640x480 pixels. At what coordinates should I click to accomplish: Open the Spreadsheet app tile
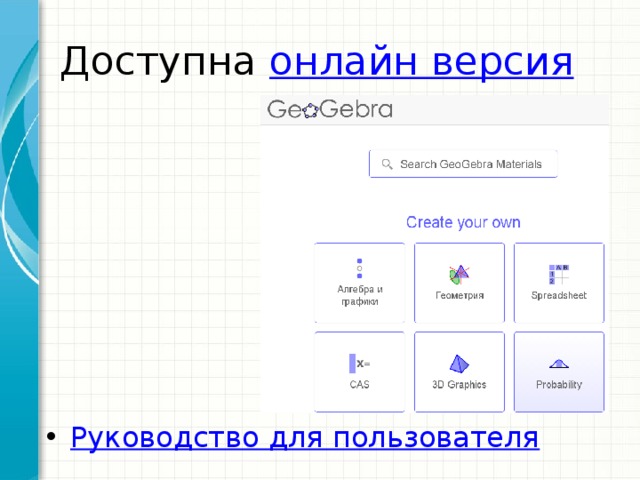pyautogui.click(x=559, y=283)
